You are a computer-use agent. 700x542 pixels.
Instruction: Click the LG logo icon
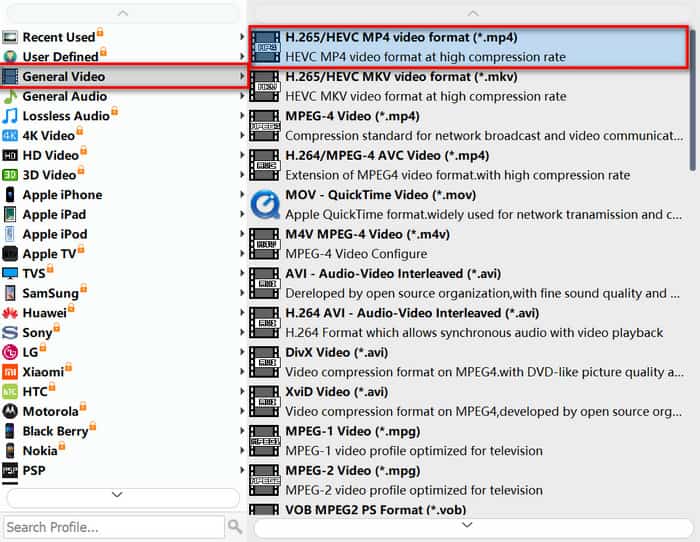10,352
